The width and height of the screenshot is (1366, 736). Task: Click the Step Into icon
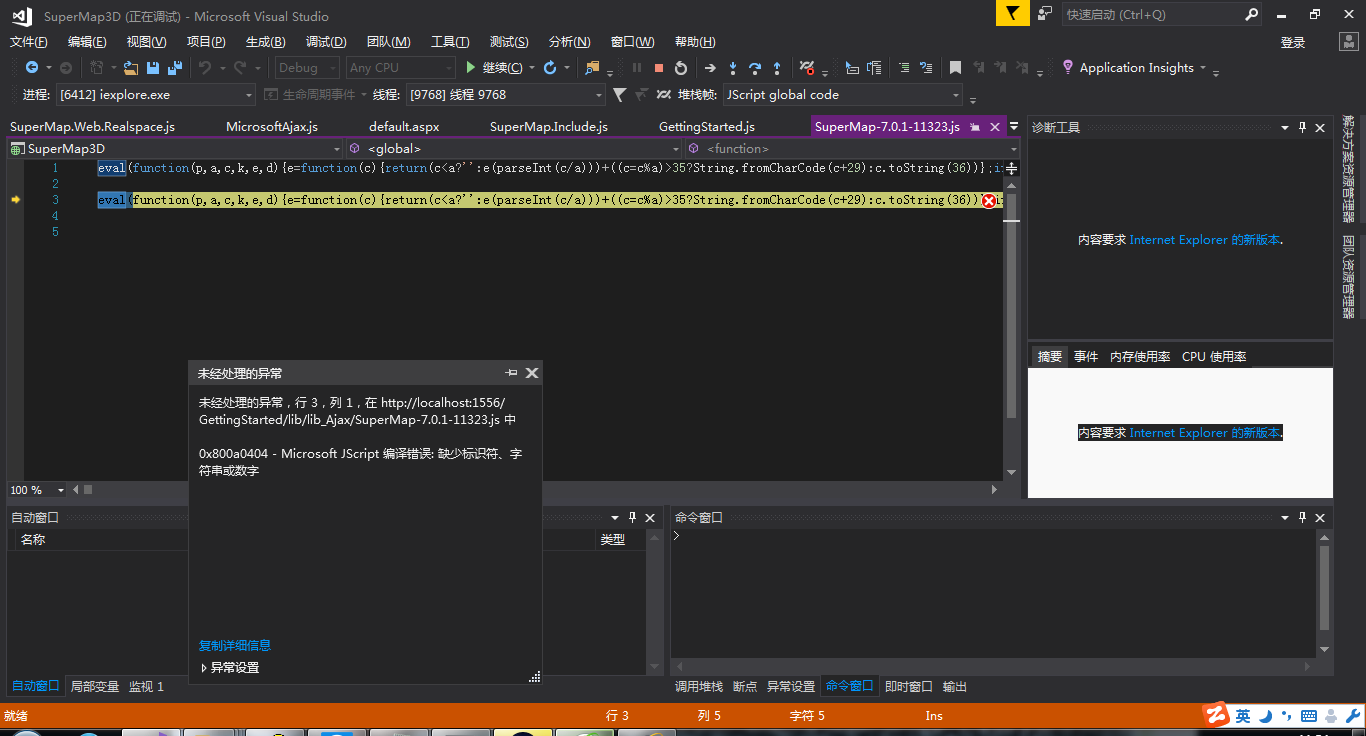click(732, 68)
